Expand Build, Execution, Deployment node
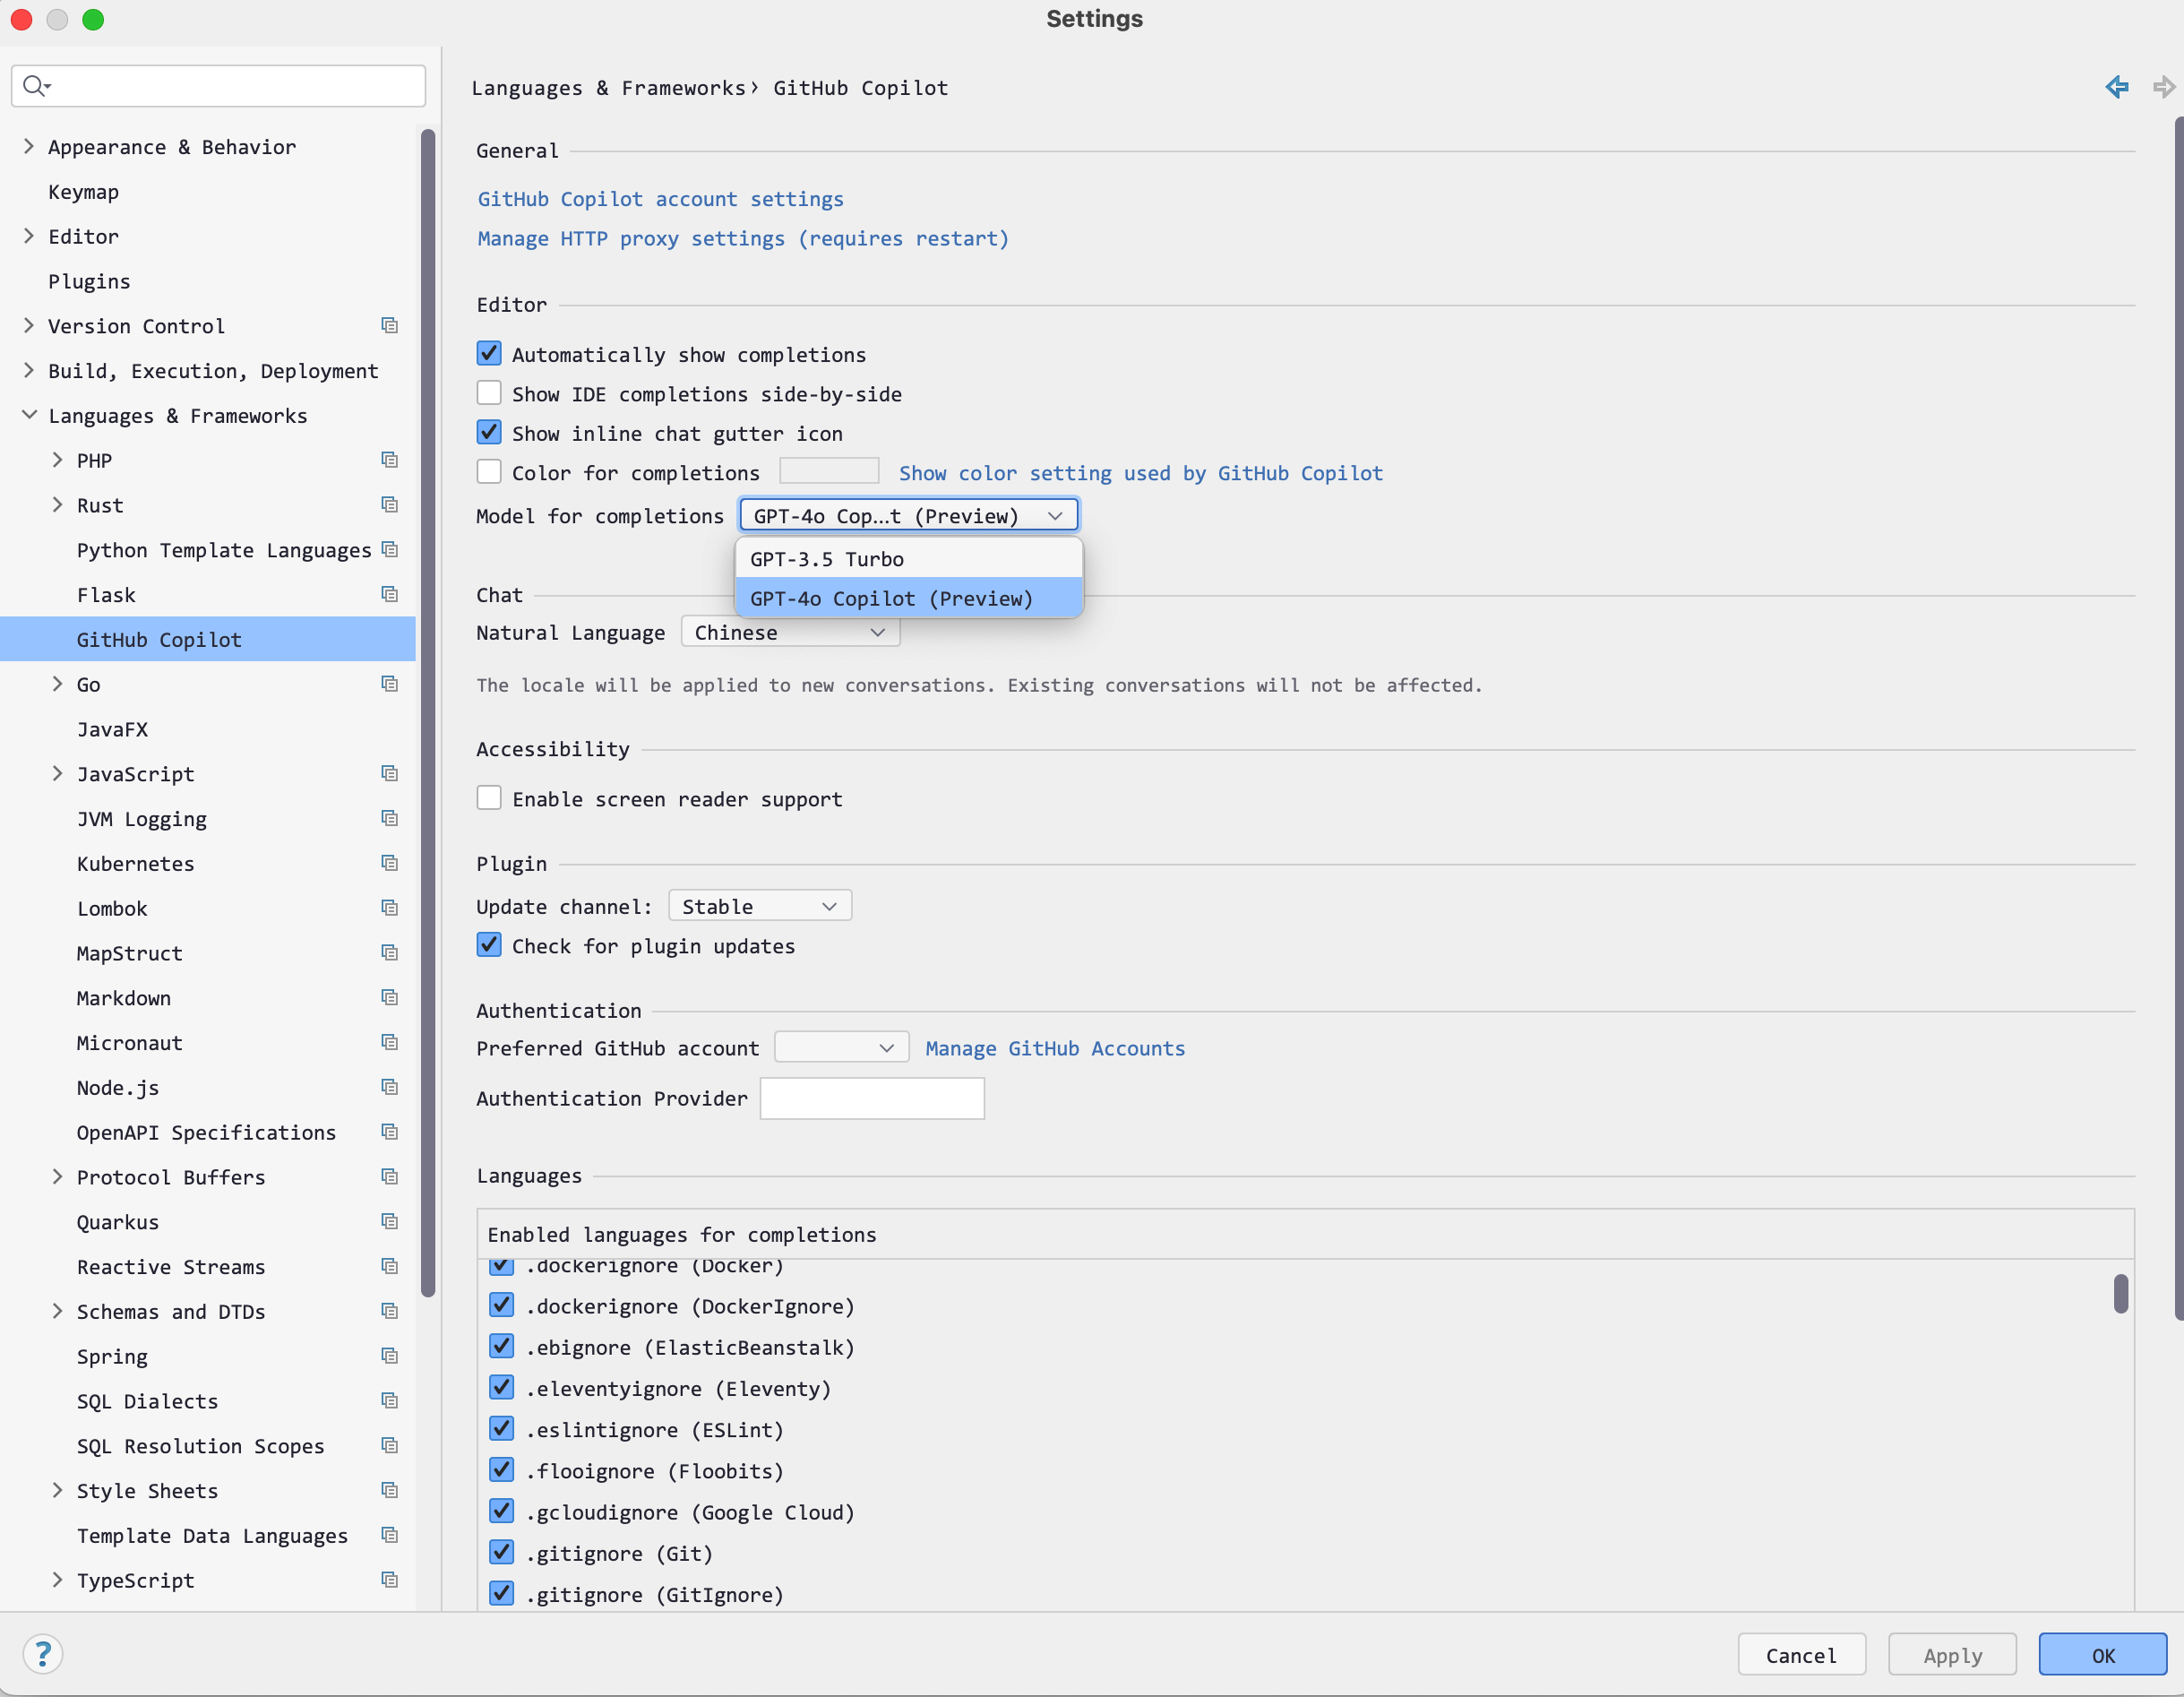Screen dimensions: 2184x1697 click(x=29, y=371)
